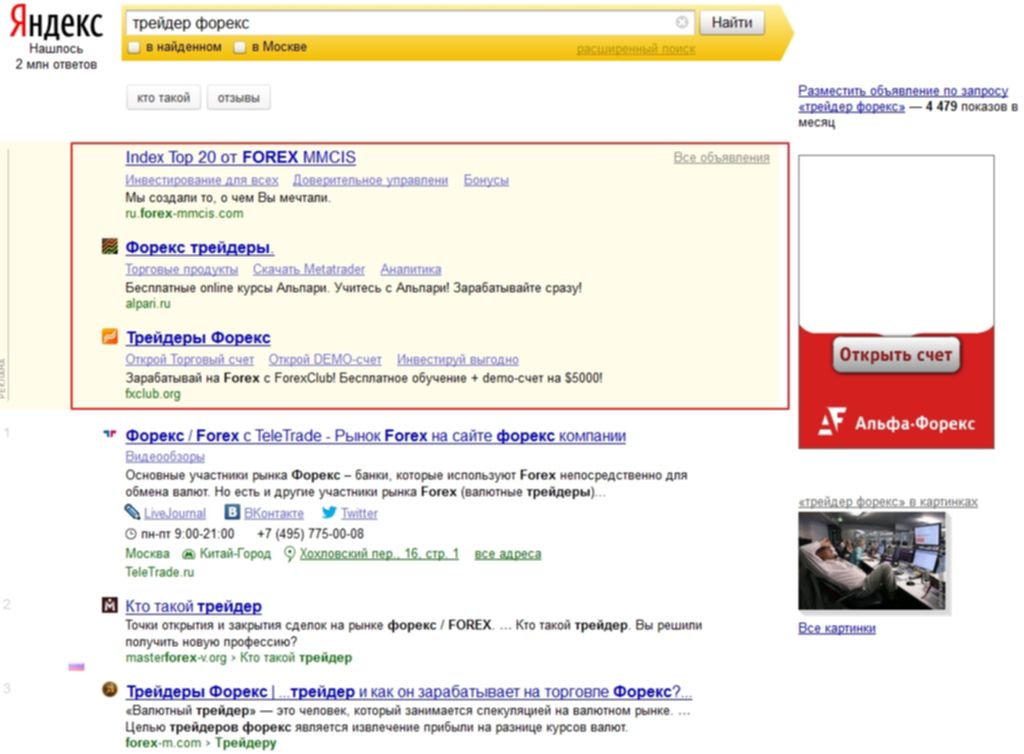Viewport: 1024px width, 754px height.
Task: Open the Инвестирование для всех sitelink
Action: point(202,180)
